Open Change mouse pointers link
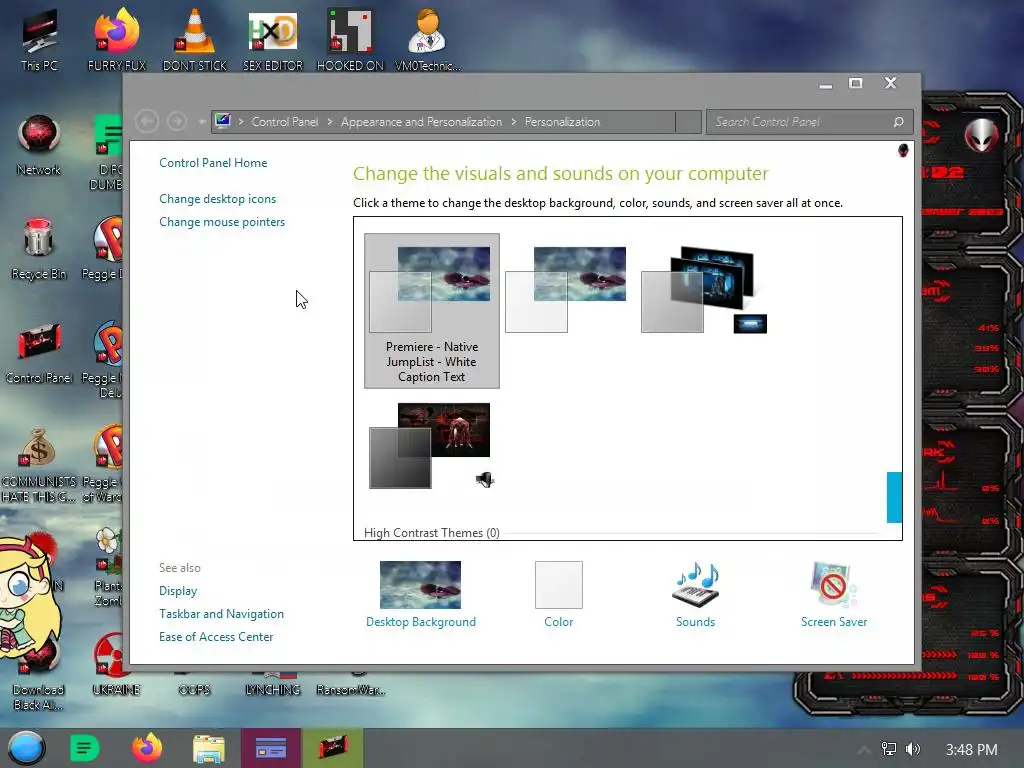The width and height of the screenshot is (1024, 768). pyautogui.click(x=222, y=222)
